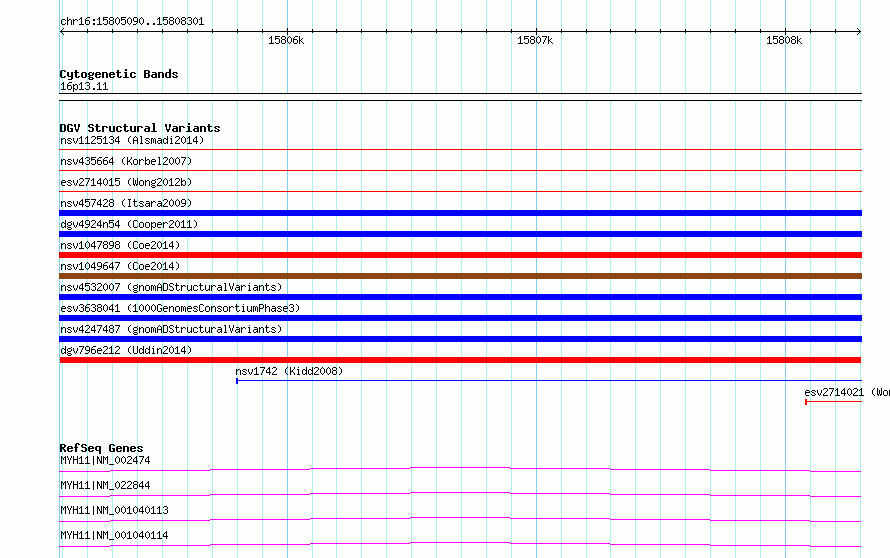Click the magenta line under MYH11|NM_022844
The width and height of the screenshot is (890, 558).
coord(460,494)
